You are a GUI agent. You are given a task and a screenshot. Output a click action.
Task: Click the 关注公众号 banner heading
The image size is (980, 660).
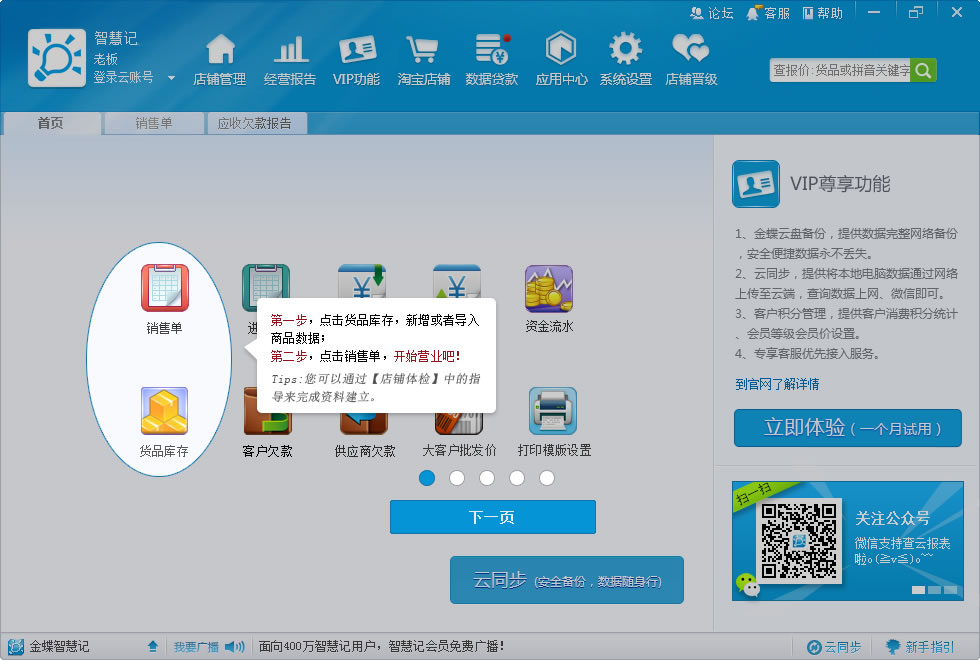tap(892, 518)
